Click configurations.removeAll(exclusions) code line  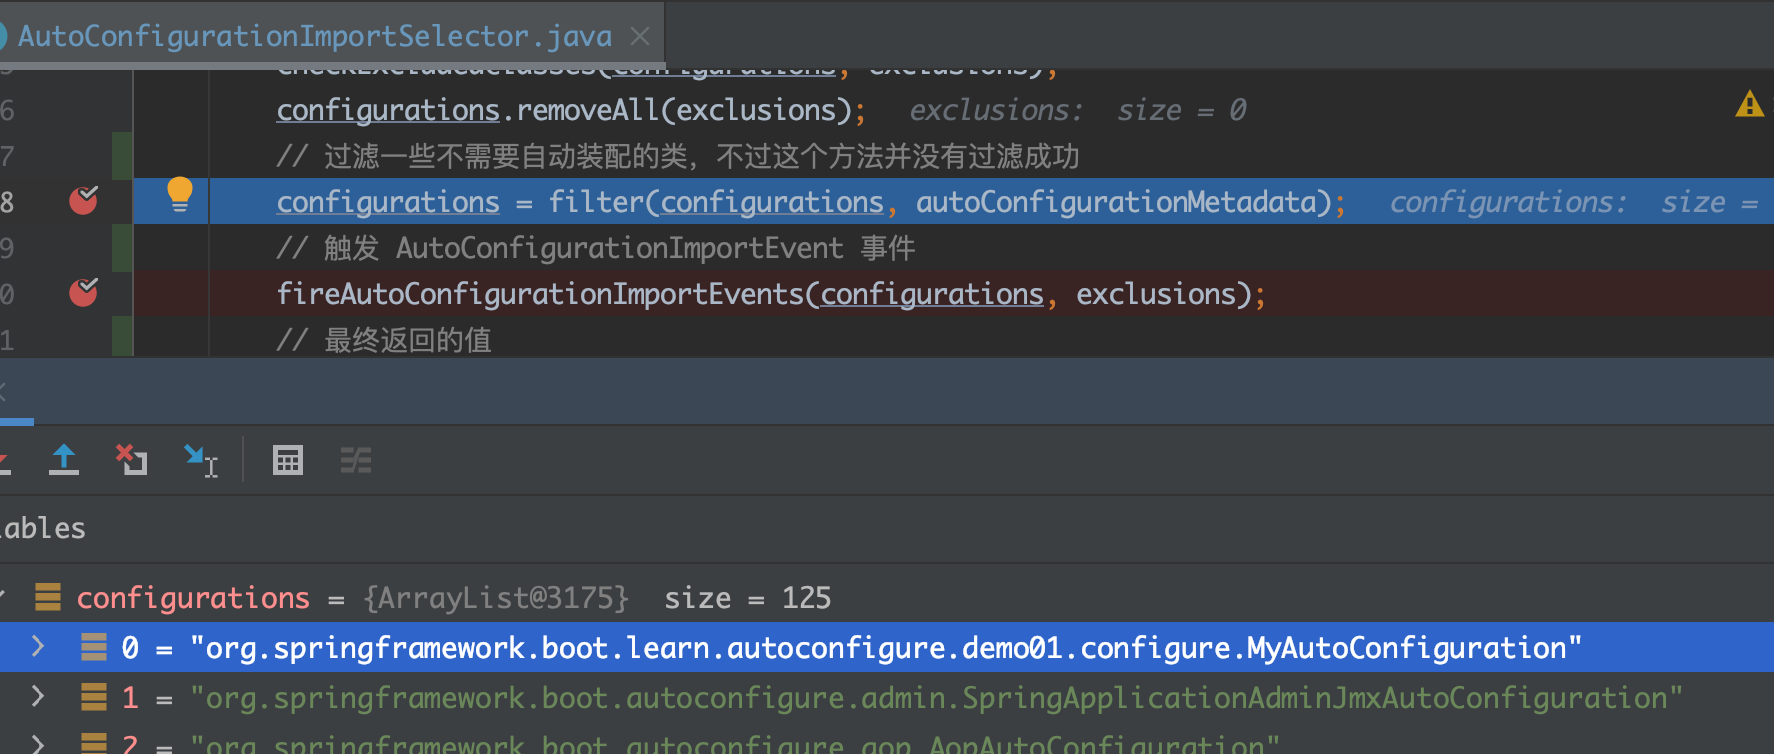[x=572, y=110]
